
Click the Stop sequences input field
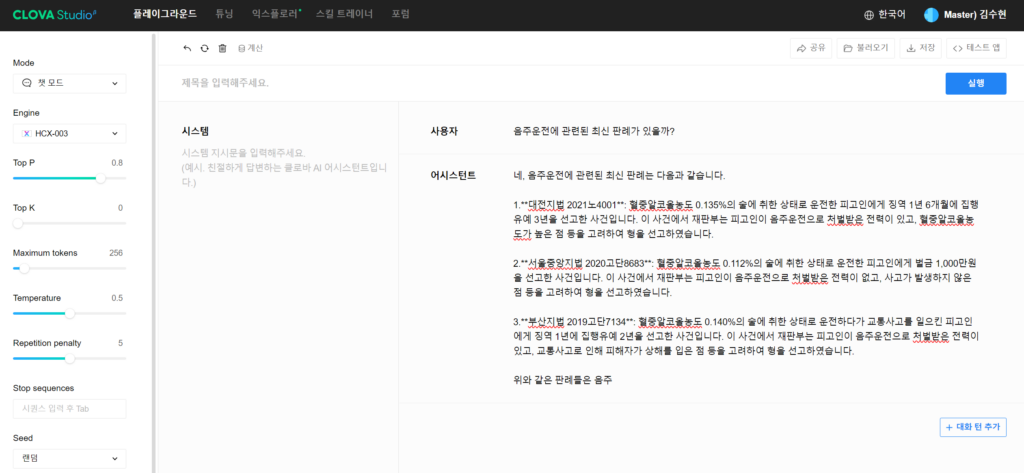coord(69,408)
